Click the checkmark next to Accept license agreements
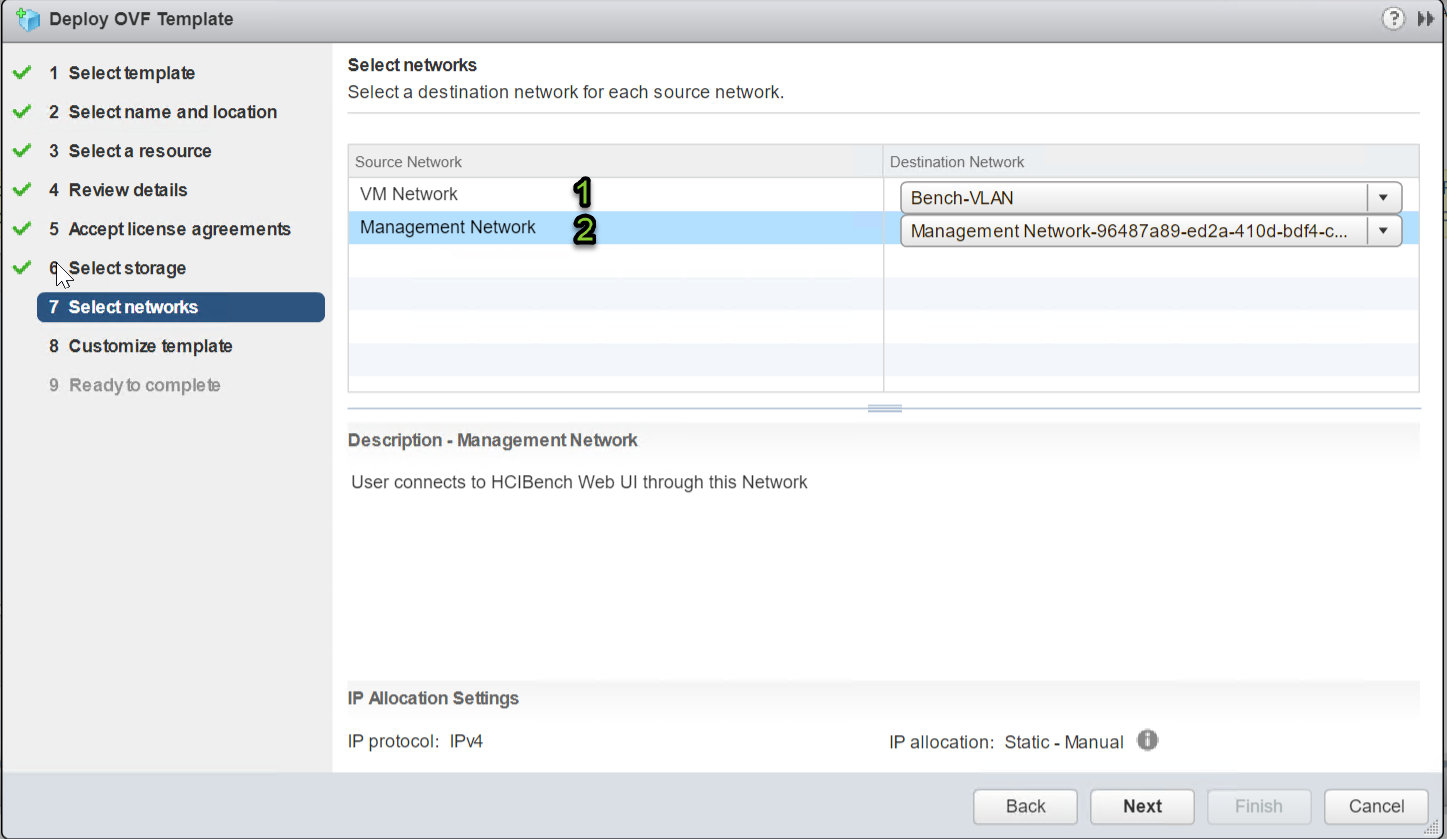The width and height of the screenshot is (1447, 839). 21,228
